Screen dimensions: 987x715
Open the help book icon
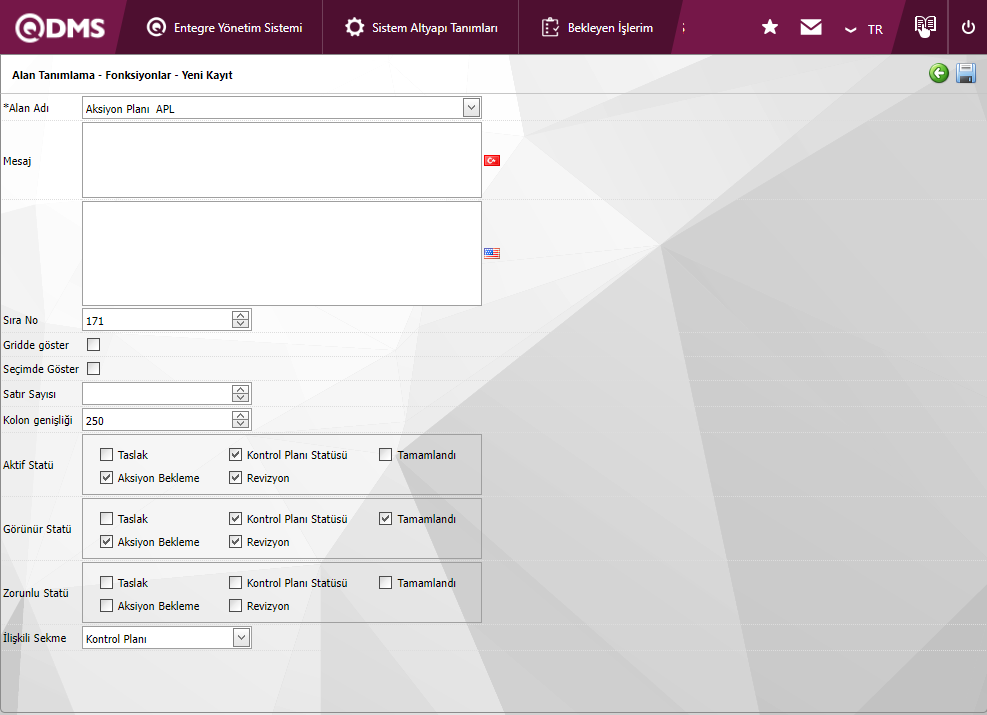[925, 27]
